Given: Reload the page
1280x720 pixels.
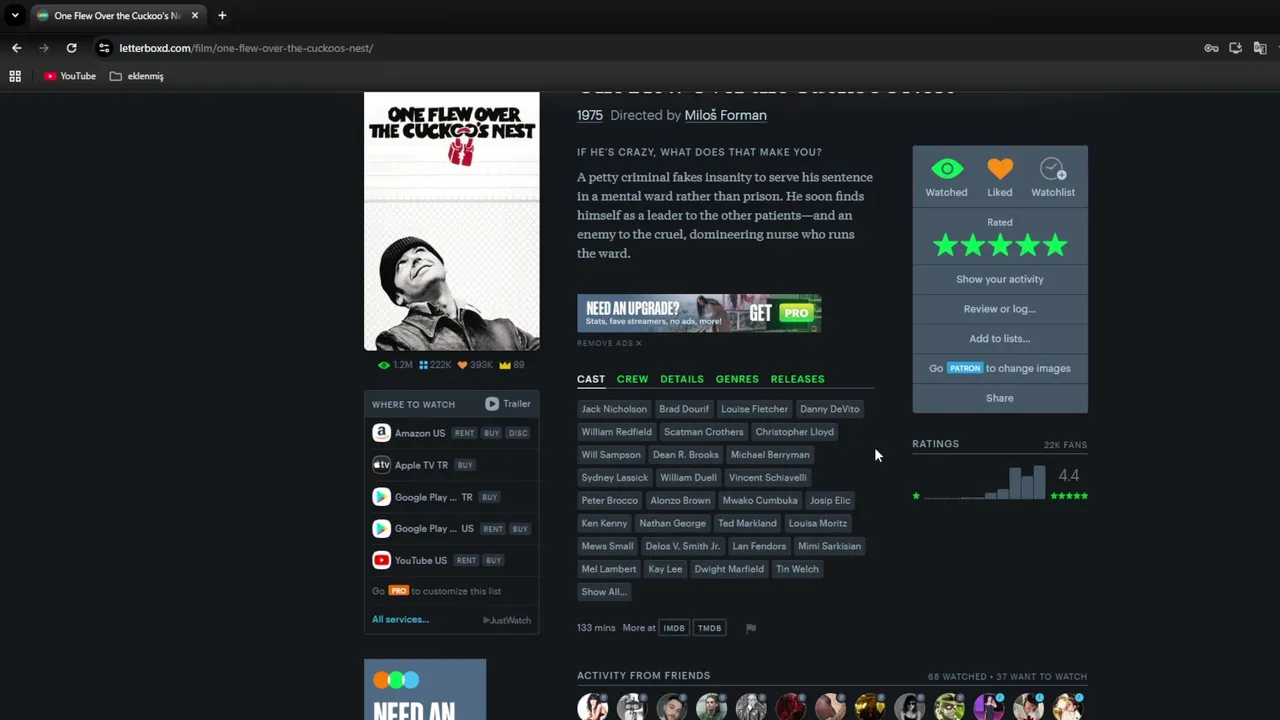Looking at the screenshot, I should [71, 48].
